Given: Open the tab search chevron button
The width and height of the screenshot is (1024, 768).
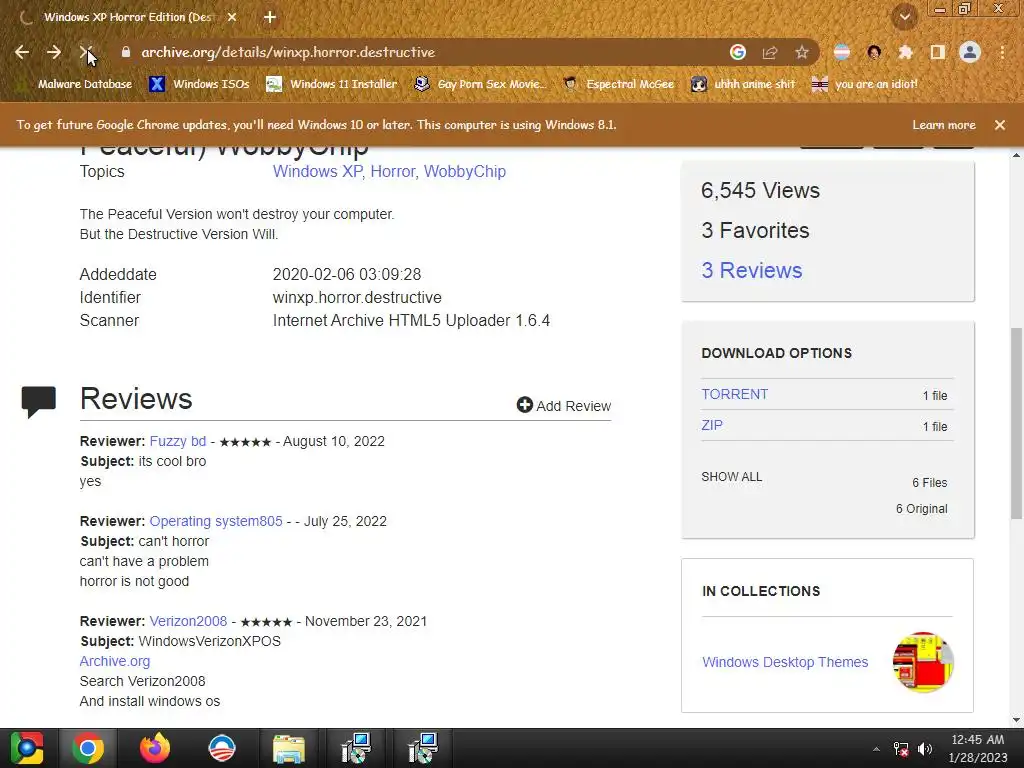Looking at the screenshot, I should (905, 17).
